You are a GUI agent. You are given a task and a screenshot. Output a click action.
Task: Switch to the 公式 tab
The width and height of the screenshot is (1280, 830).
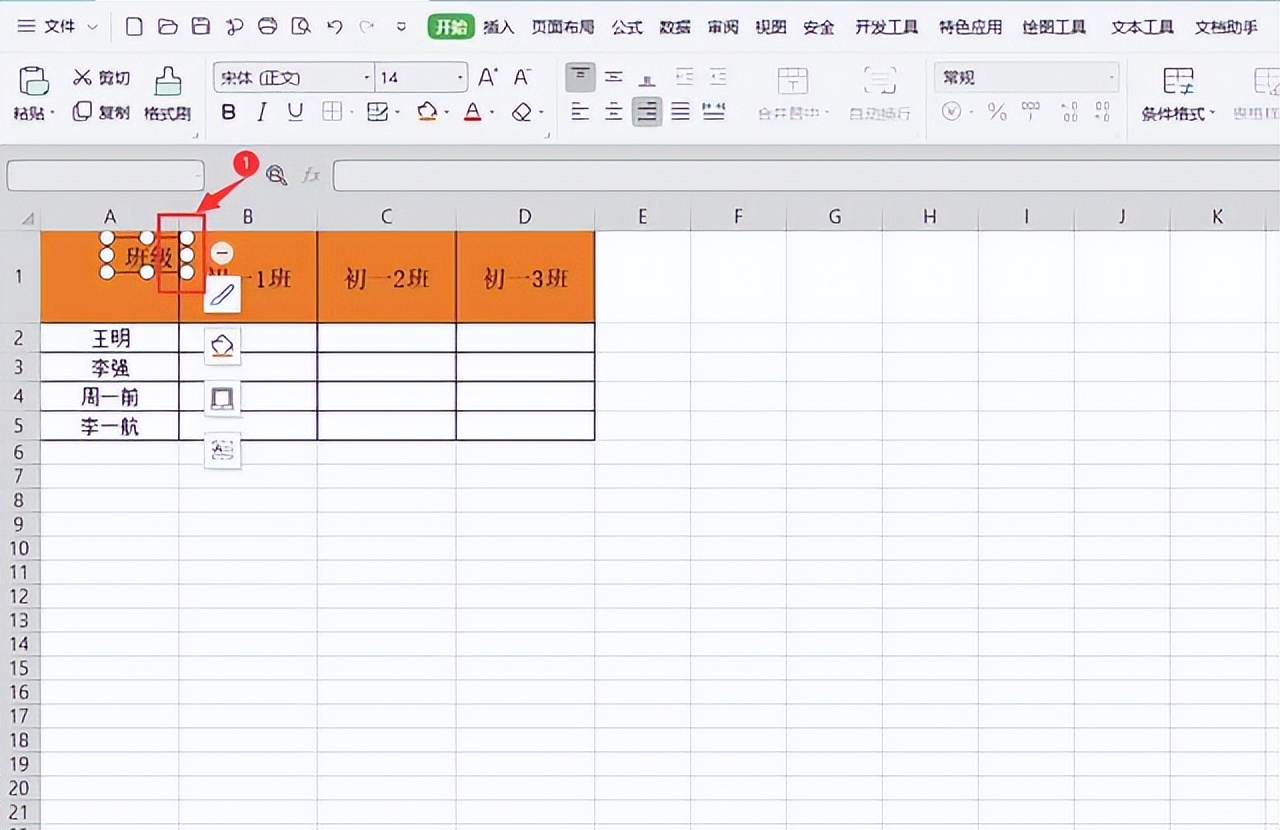coord(627,27)
